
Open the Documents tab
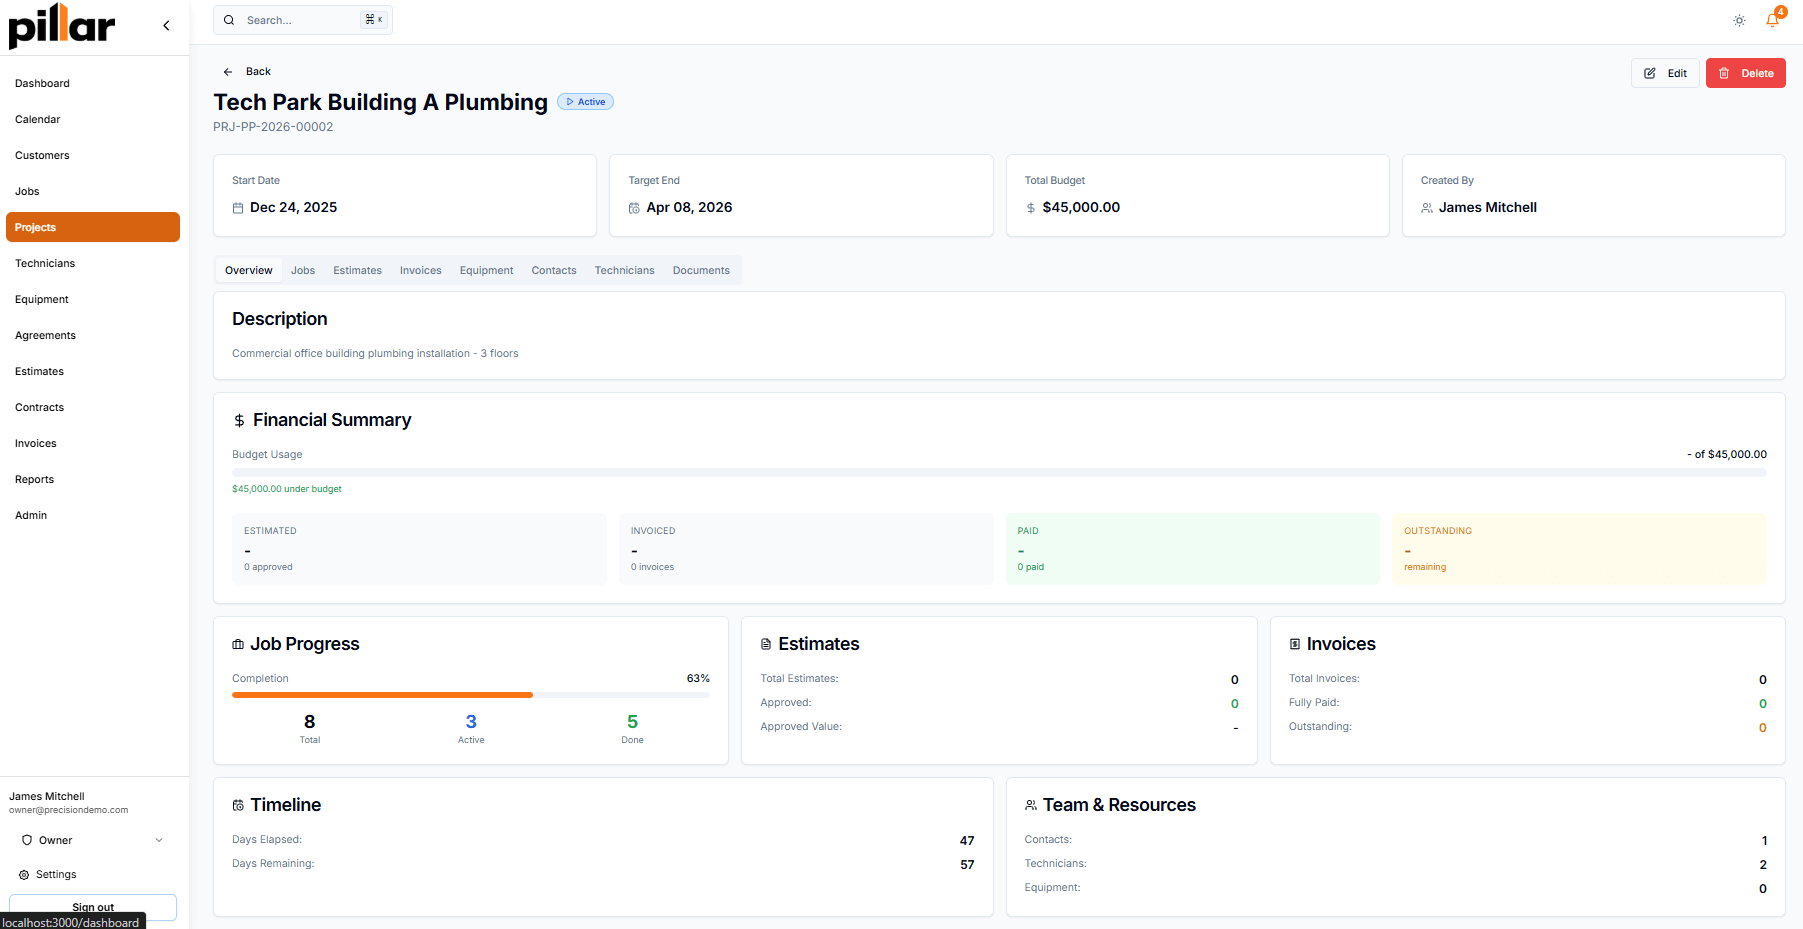pyautogui.click(x=701, y=271)
